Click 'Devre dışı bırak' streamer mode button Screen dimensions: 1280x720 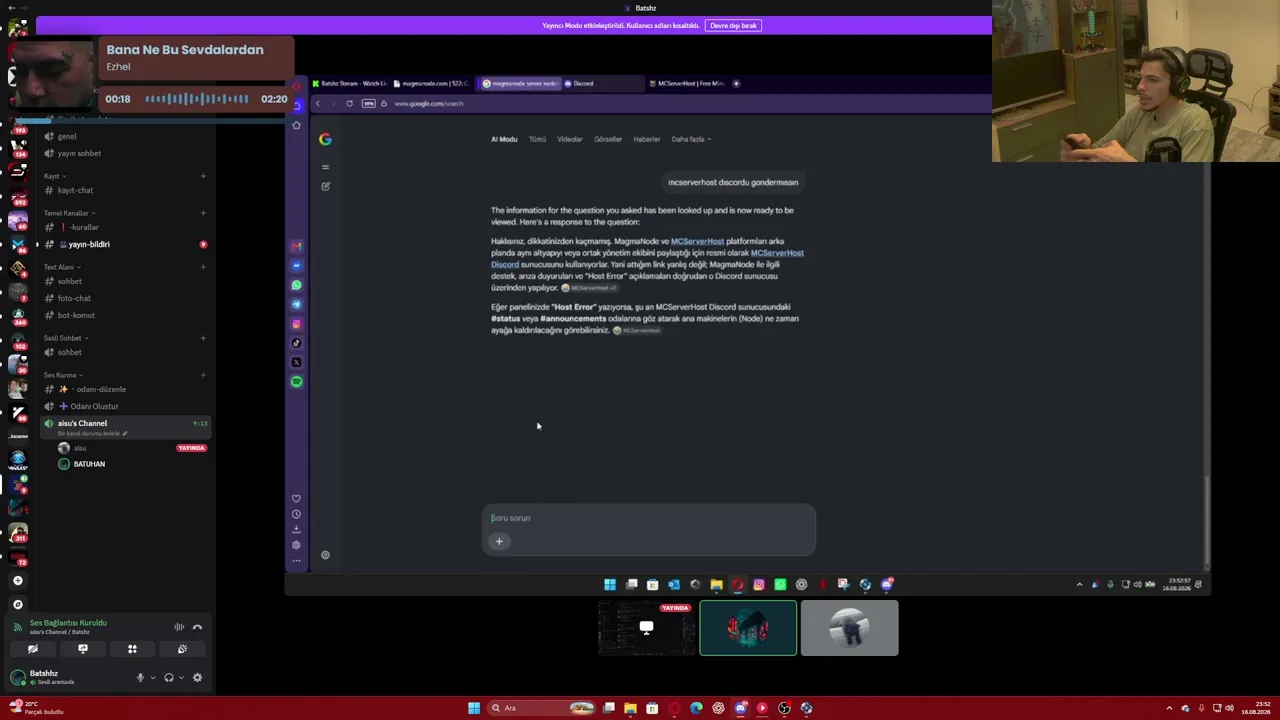click(733, 25)
